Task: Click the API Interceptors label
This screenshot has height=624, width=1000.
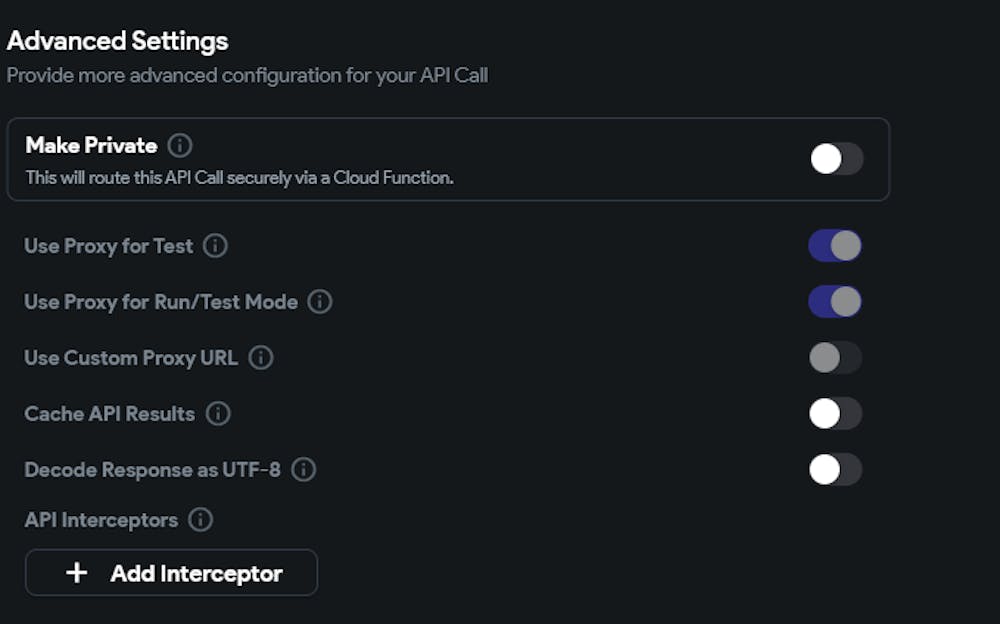Action: point(101,520)
